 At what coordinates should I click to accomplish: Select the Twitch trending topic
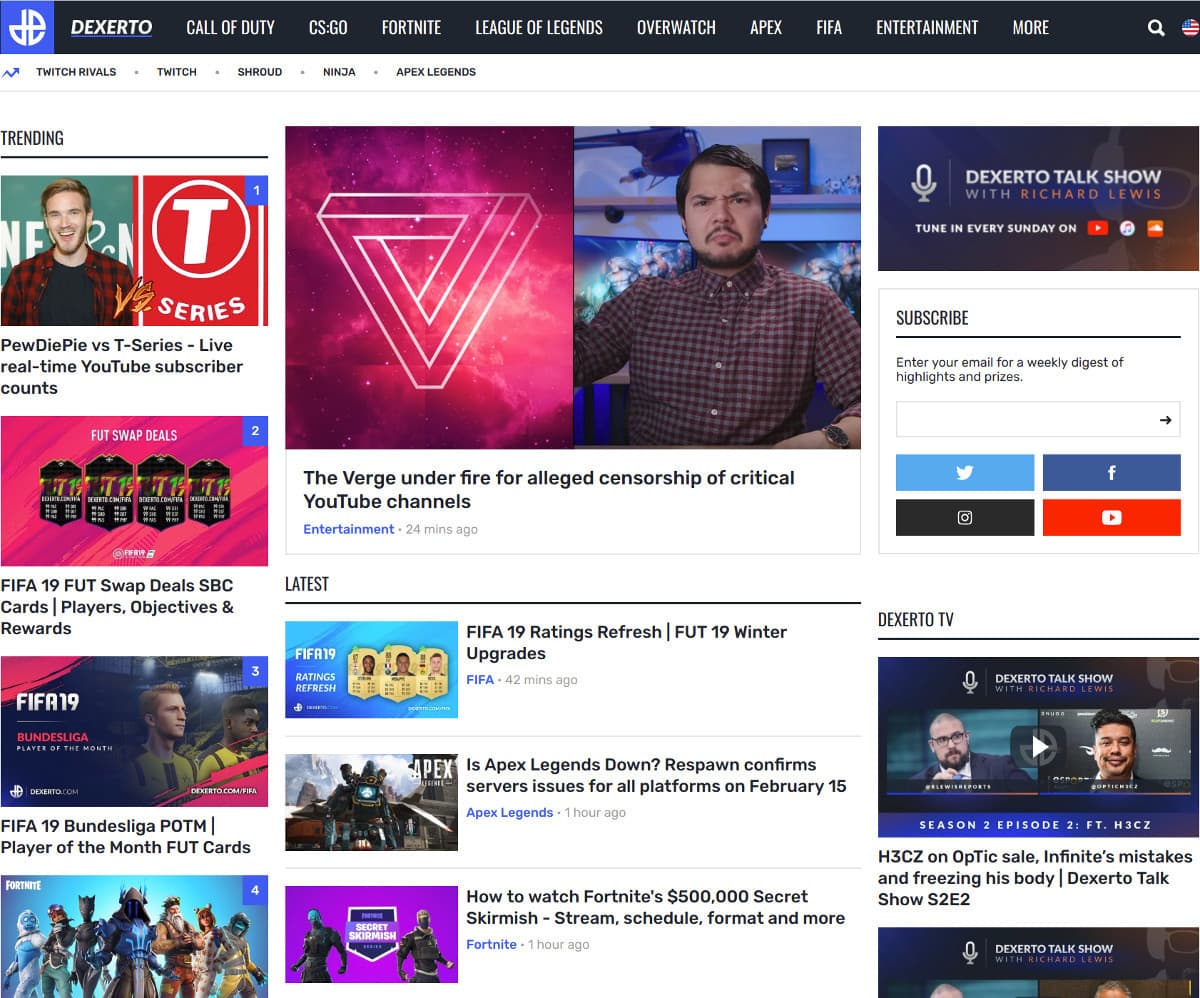pos(177,72)
